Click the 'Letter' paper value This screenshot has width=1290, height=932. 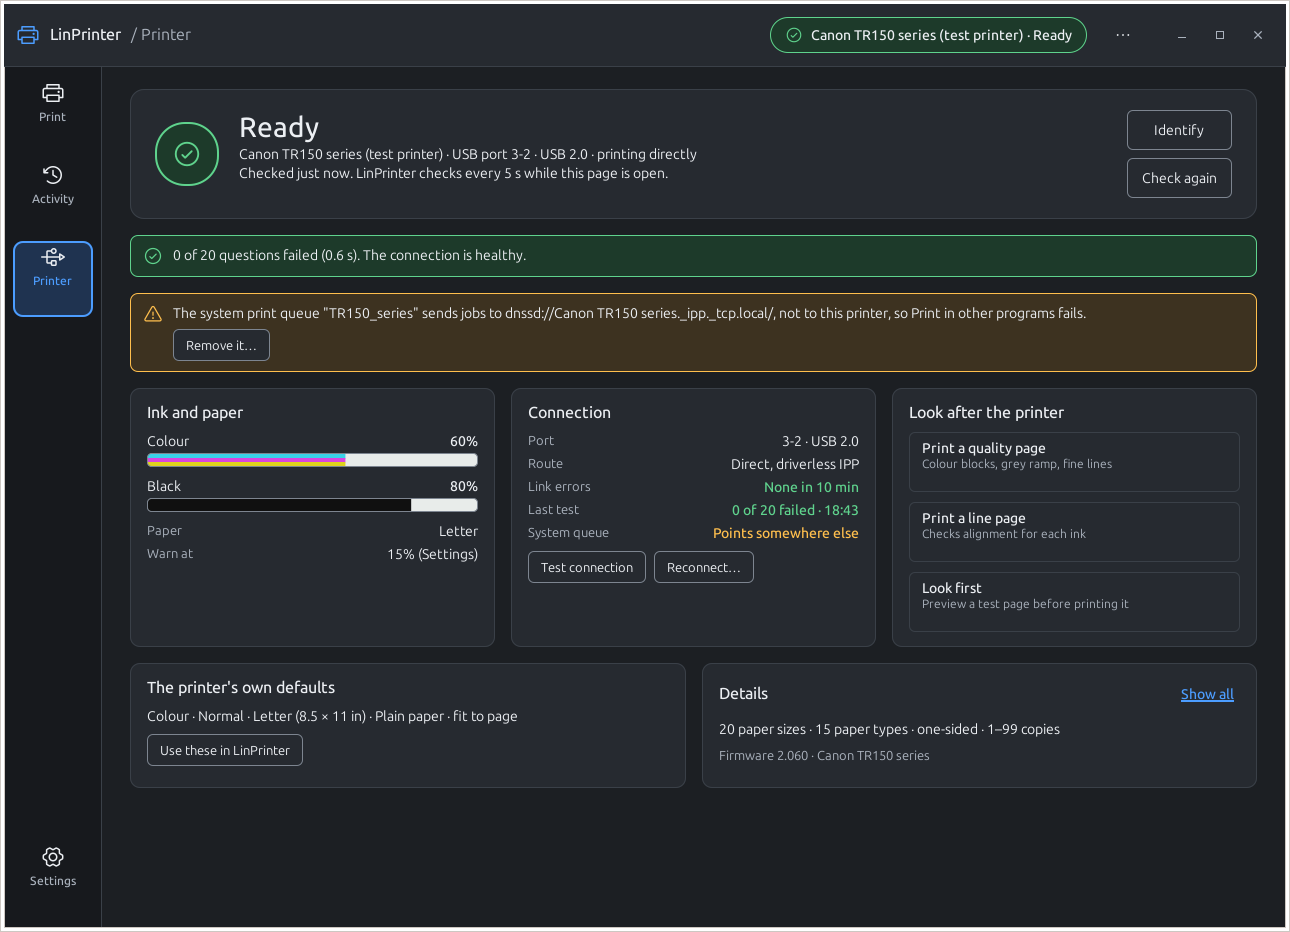tap(458, 531)
